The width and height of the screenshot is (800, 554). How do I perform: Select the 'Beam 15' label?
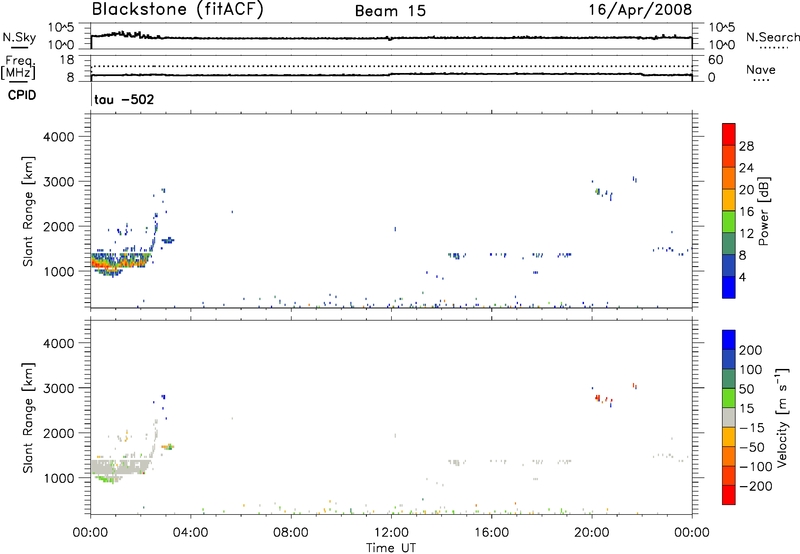pyautogui.click(x=390, y=11)
